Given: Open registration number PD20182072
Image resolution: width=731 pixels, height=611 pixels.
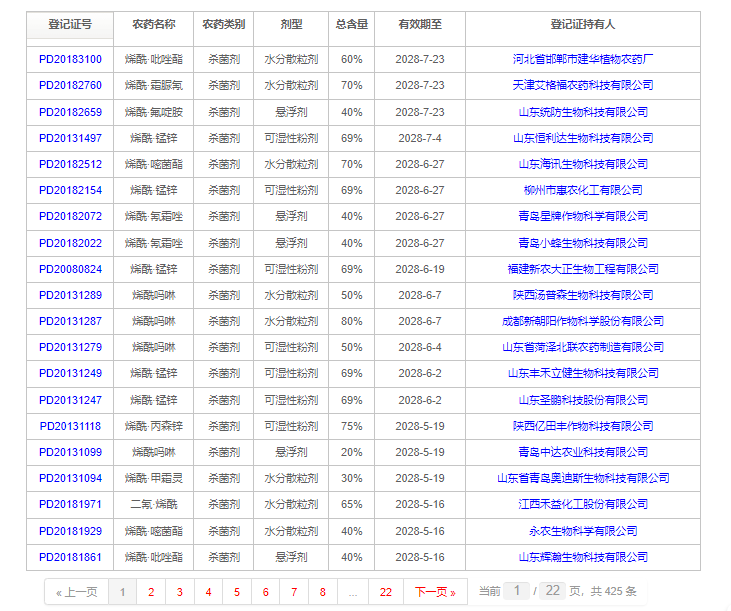Looking at the screenshot, I should point(70,217).
